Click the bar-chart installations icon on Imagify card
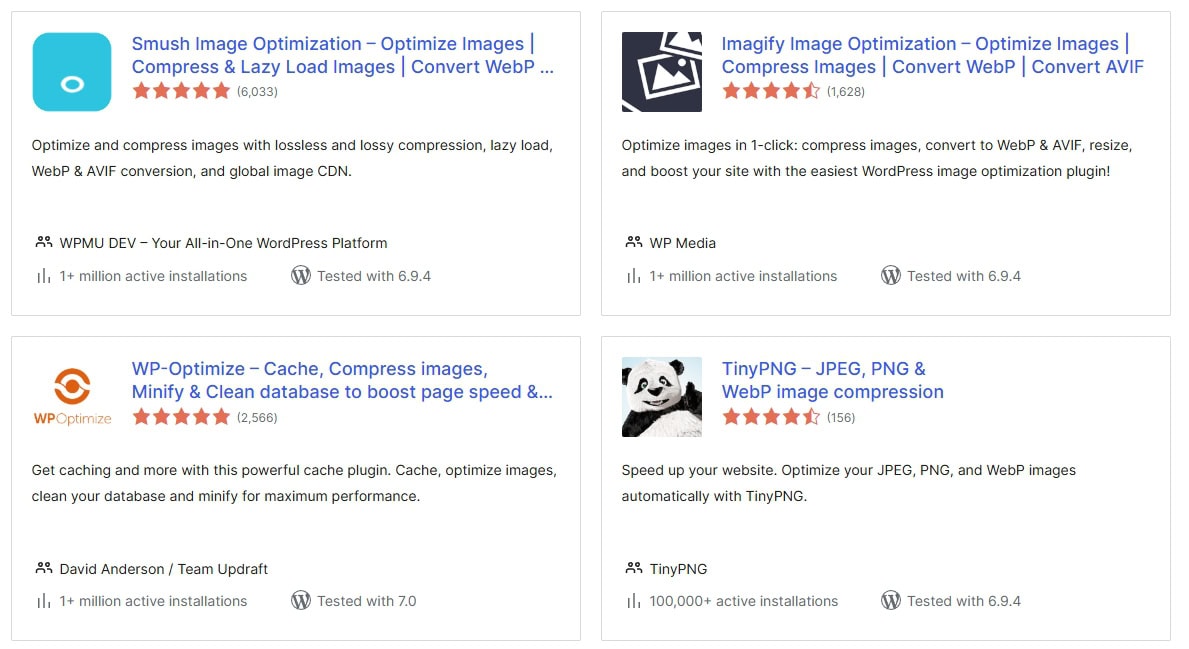Viewport: 1189px width, 649px height. point(633,276)
